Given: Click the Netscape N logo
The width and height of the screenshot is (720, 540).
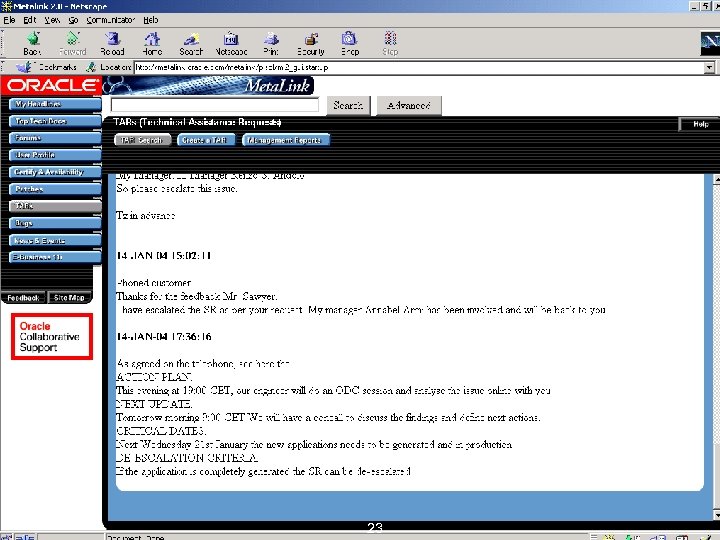Looking at the screenshot, I should pos(710,43).
